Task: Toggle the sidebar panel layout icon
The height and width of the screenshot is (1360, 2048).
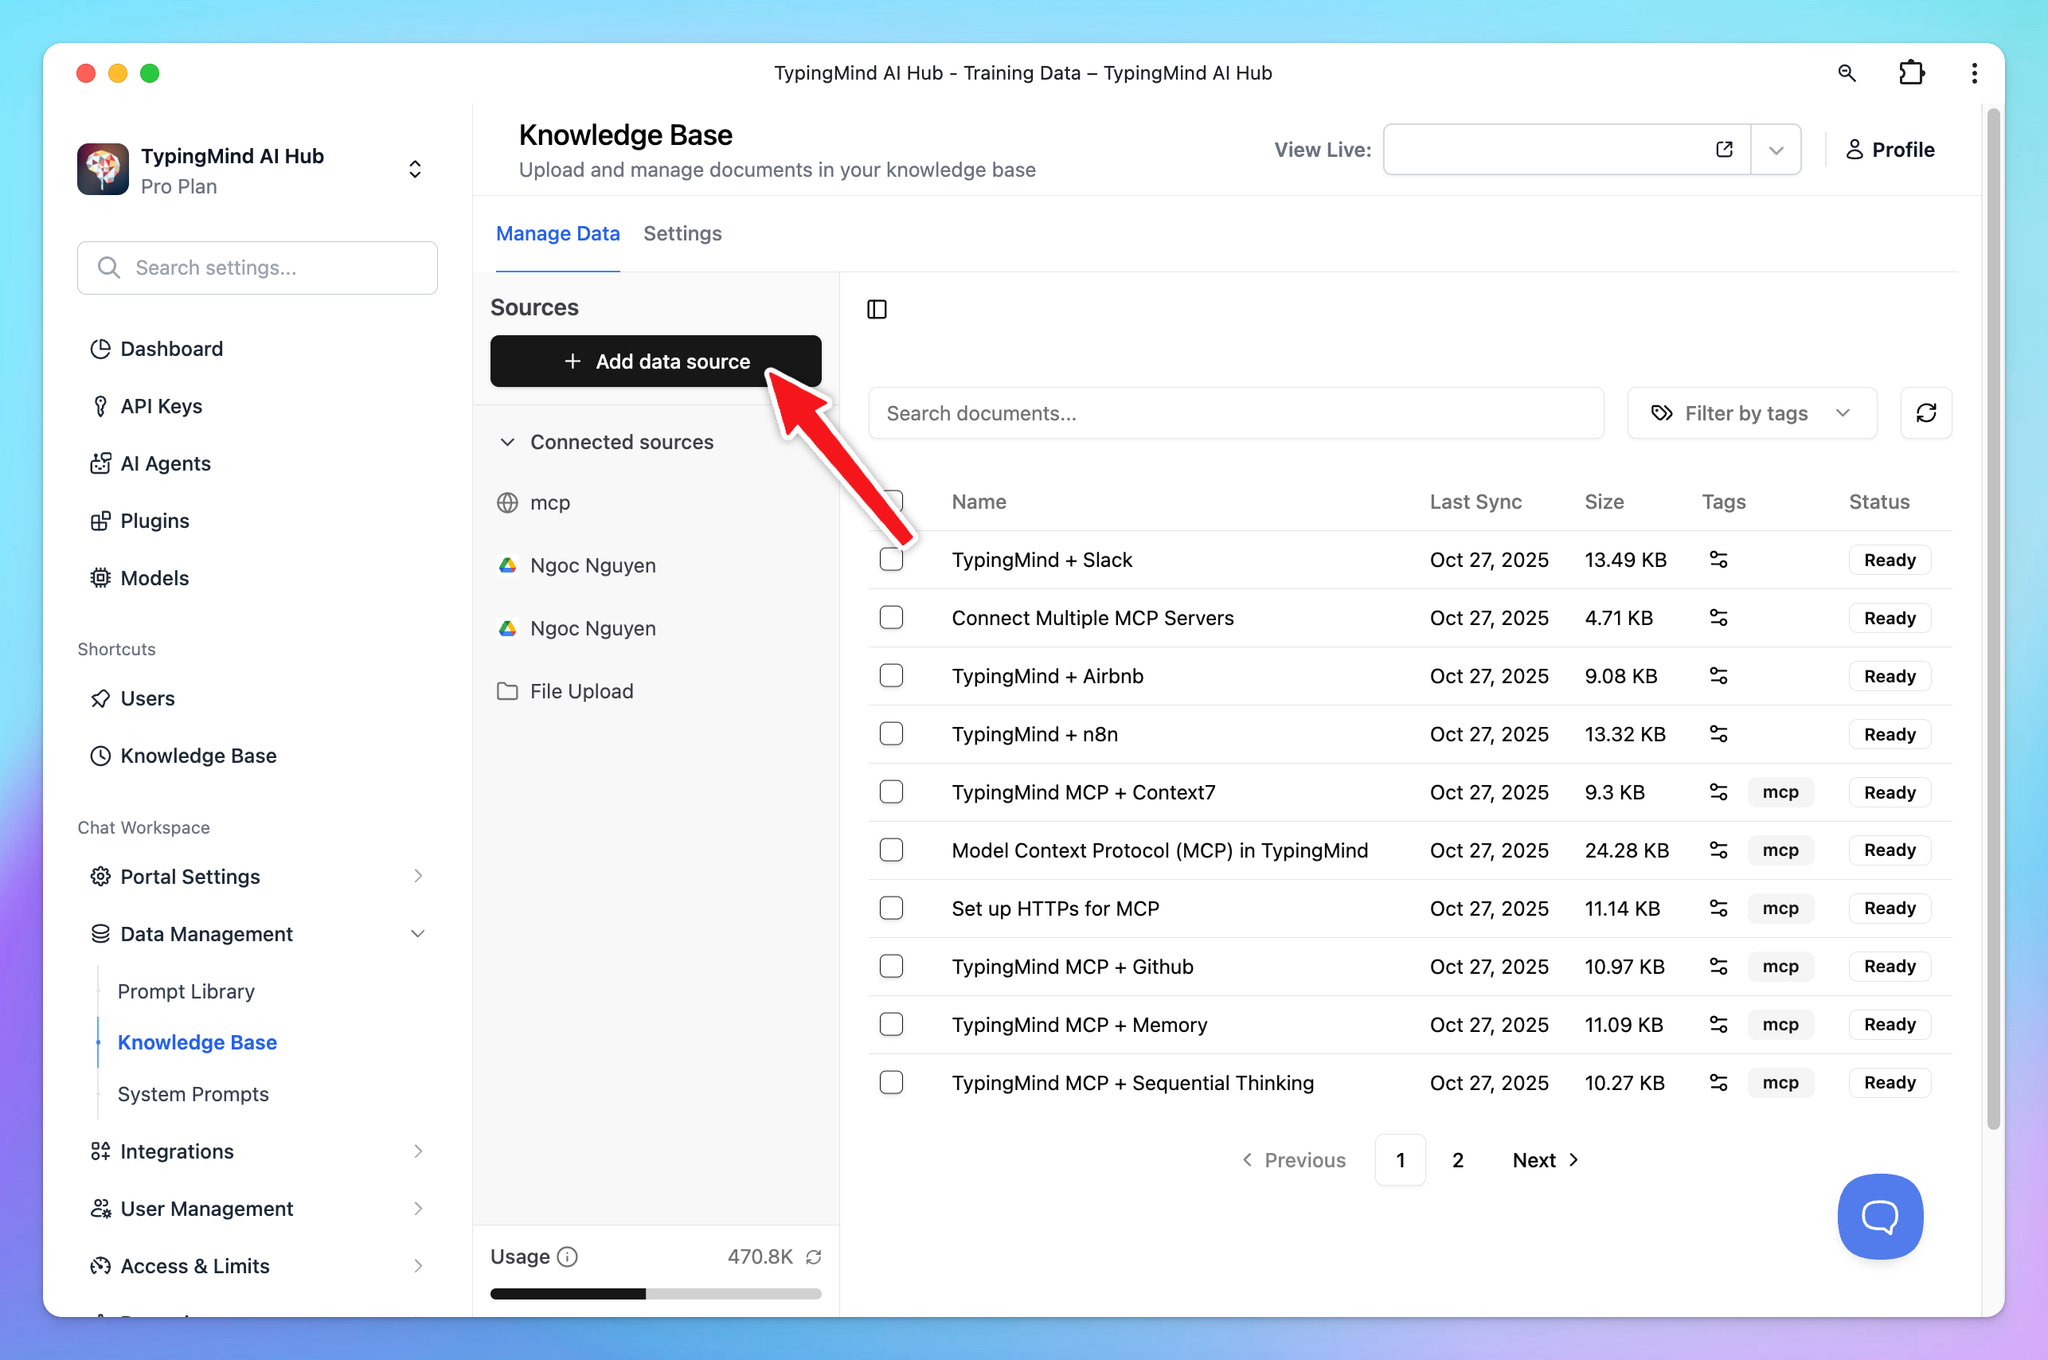Action: click(x=877, y=309)
